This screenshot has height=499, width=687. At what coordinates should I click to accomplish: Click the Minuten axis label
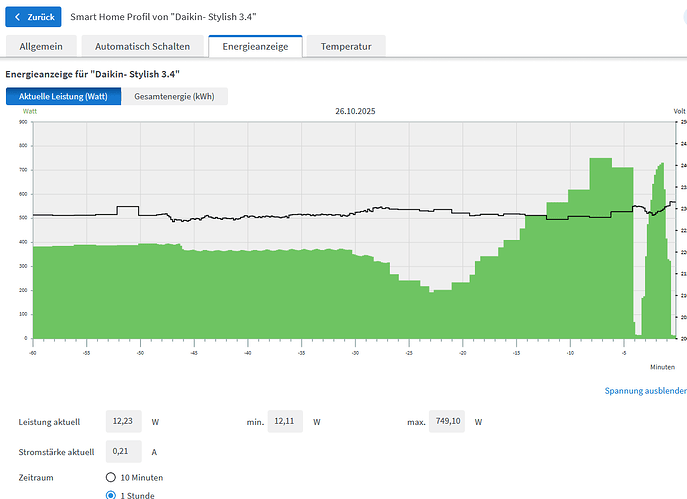tap(662, 367)
